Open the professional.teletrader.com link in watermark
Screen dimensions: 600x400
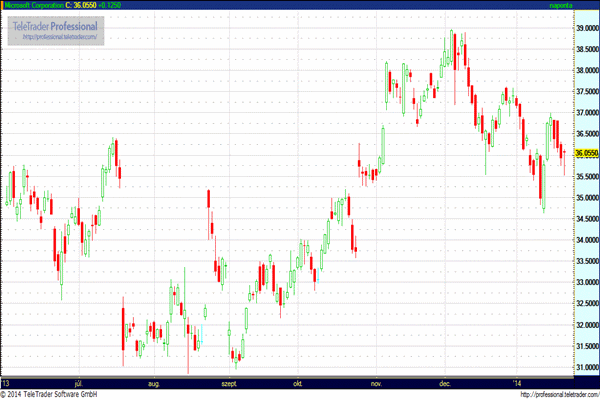pyautogui.click(x=60, y=37)
